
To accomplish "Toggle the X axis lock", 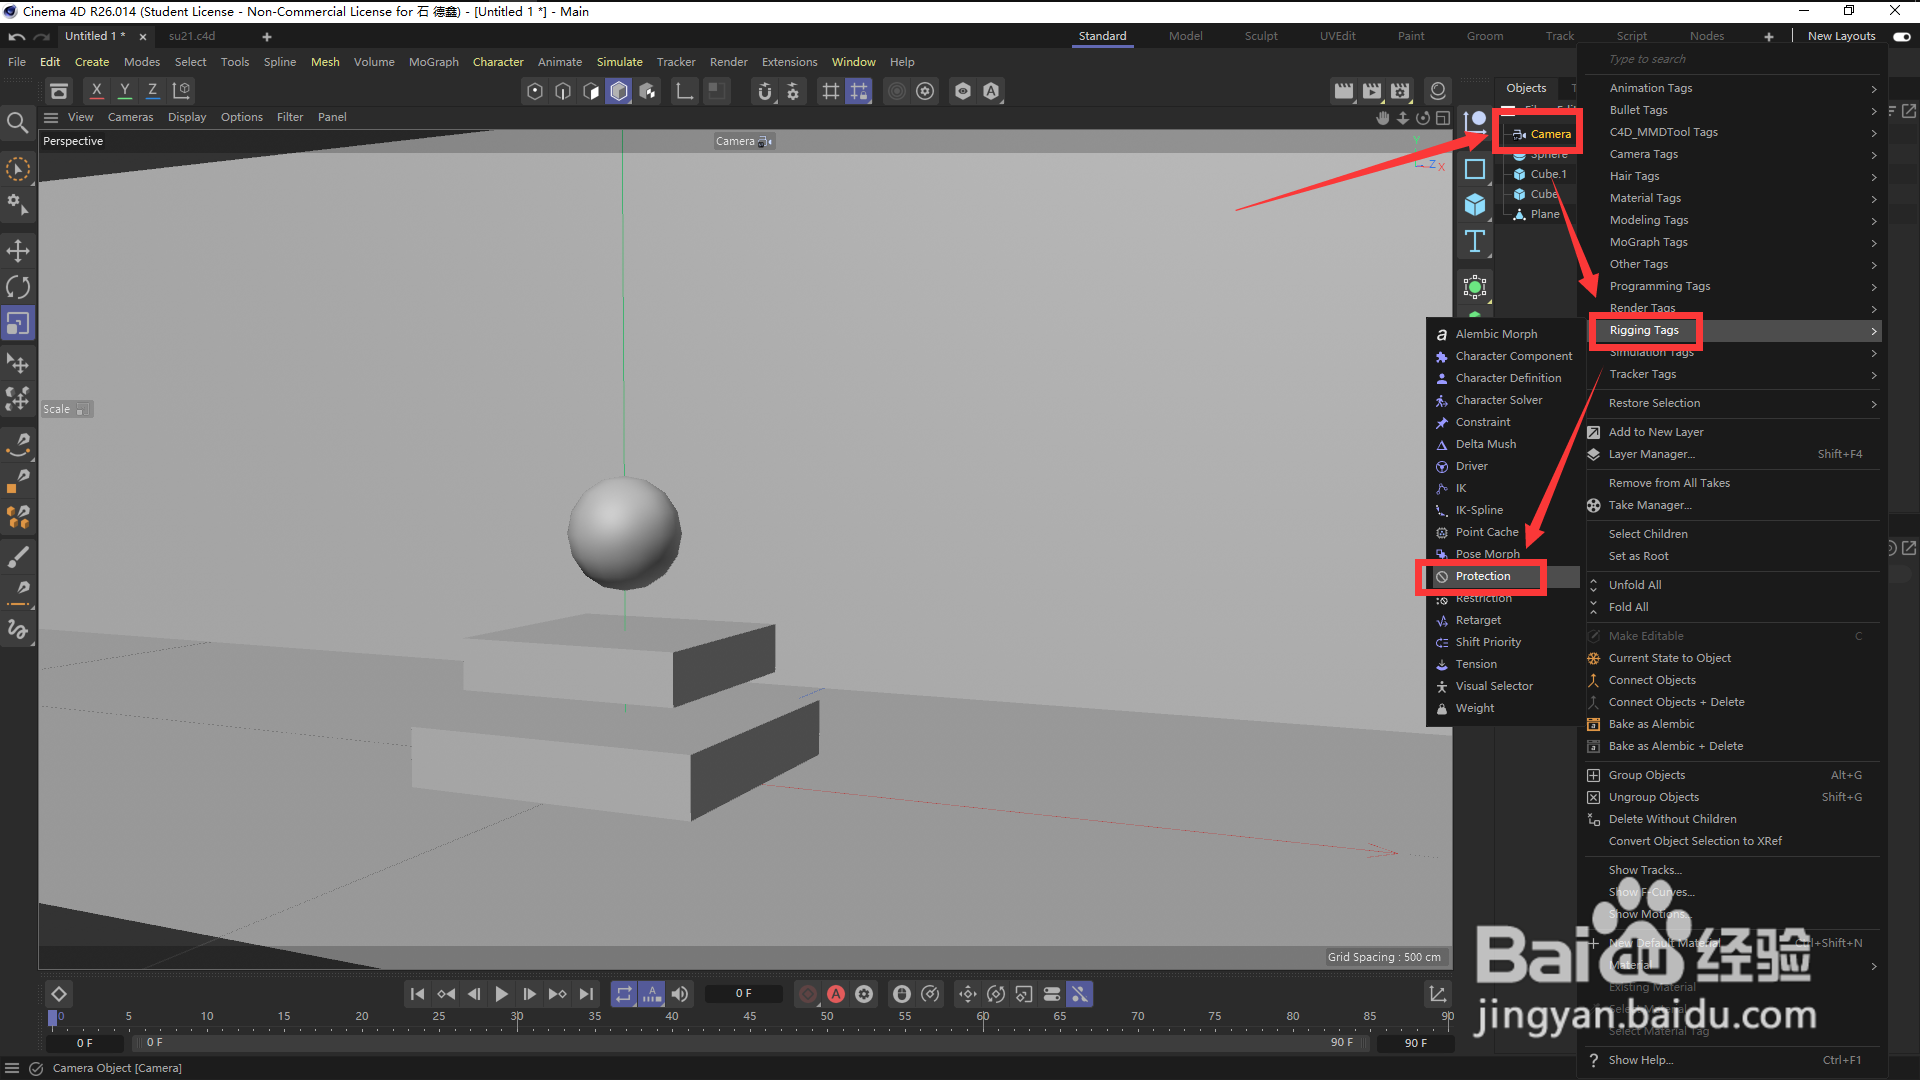I will click(96, 90).
